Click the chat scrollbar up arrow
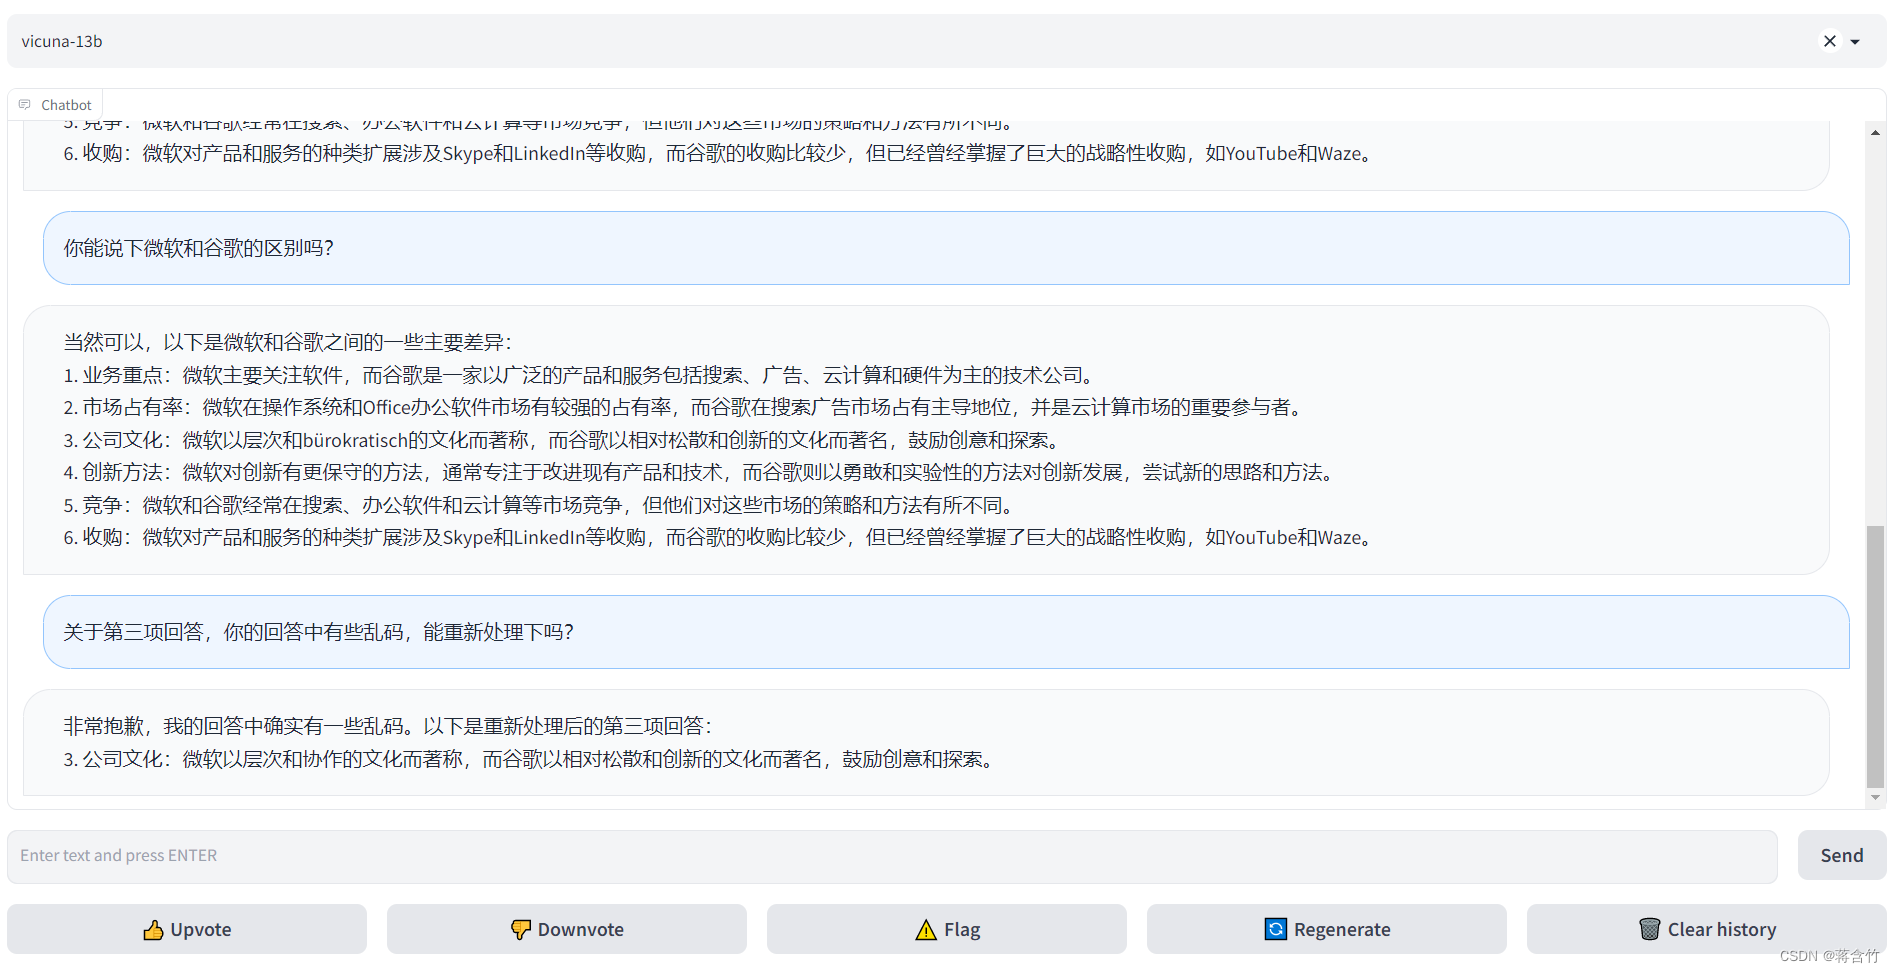 [x=1875, y=133]
